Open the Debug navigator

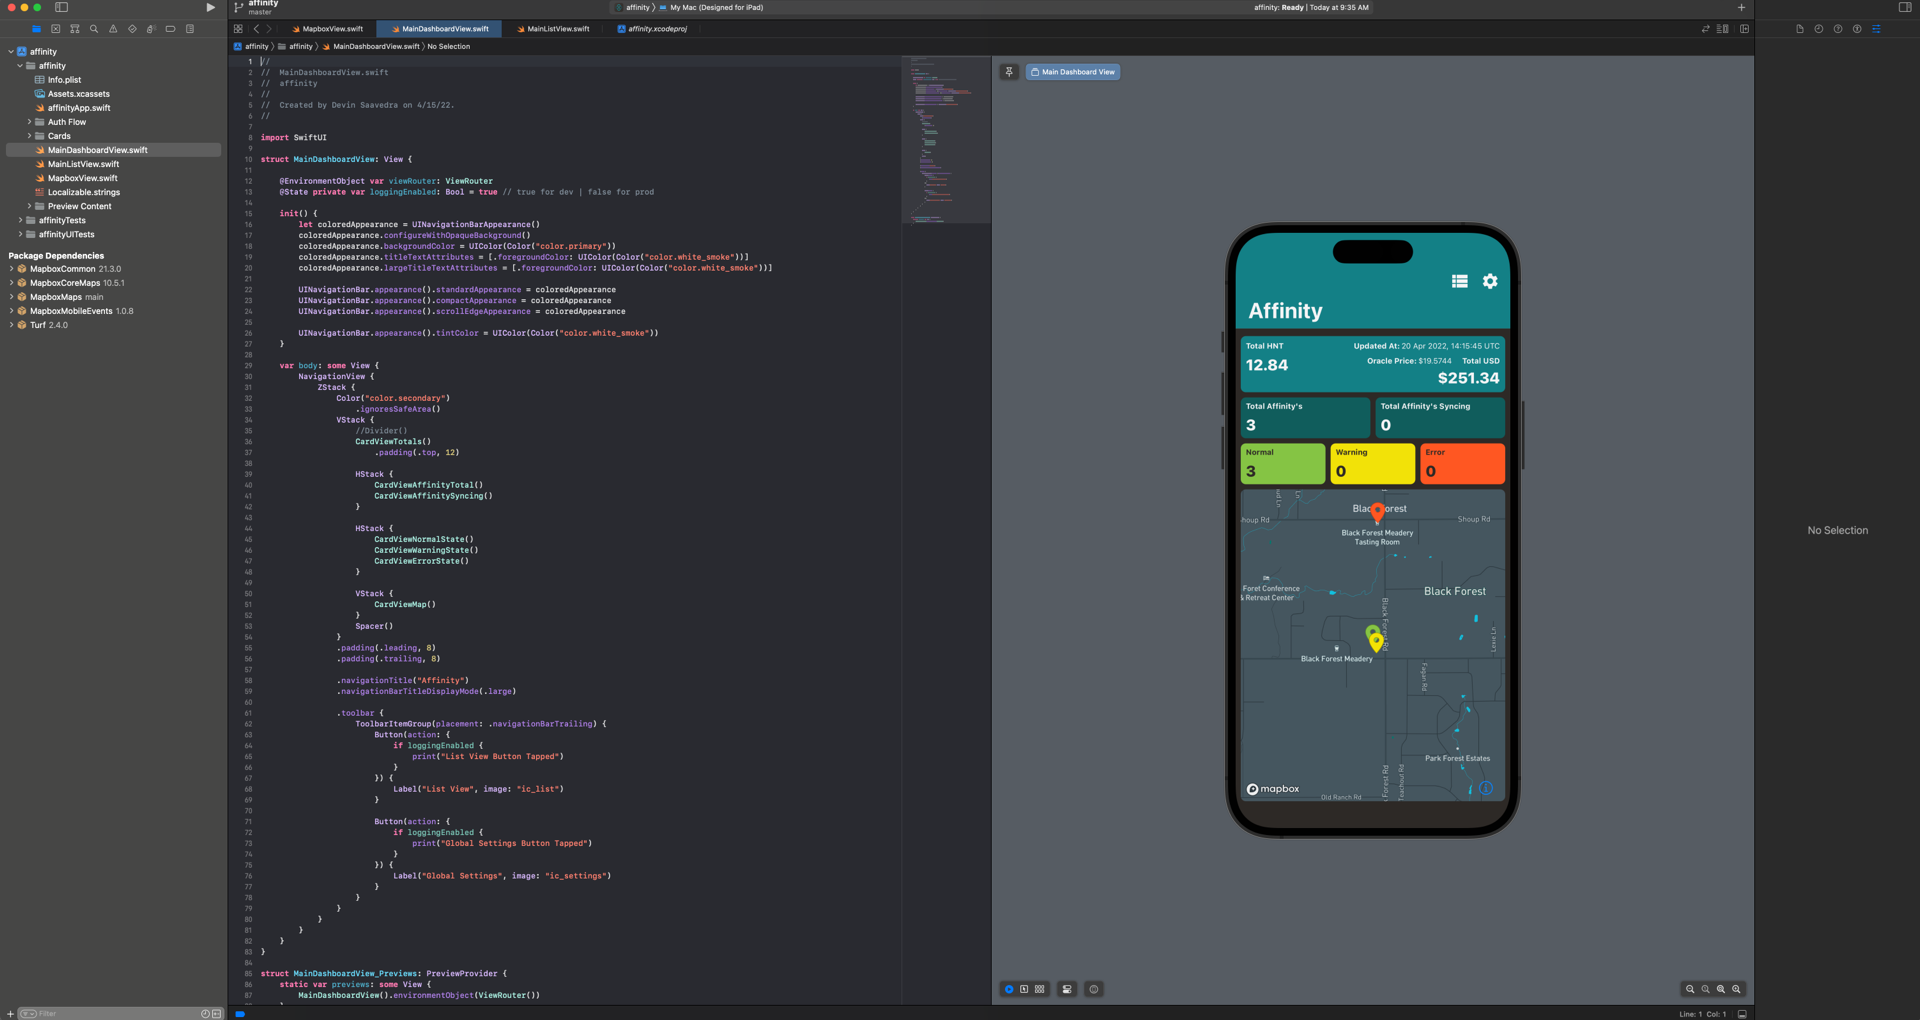pos(151,29)
